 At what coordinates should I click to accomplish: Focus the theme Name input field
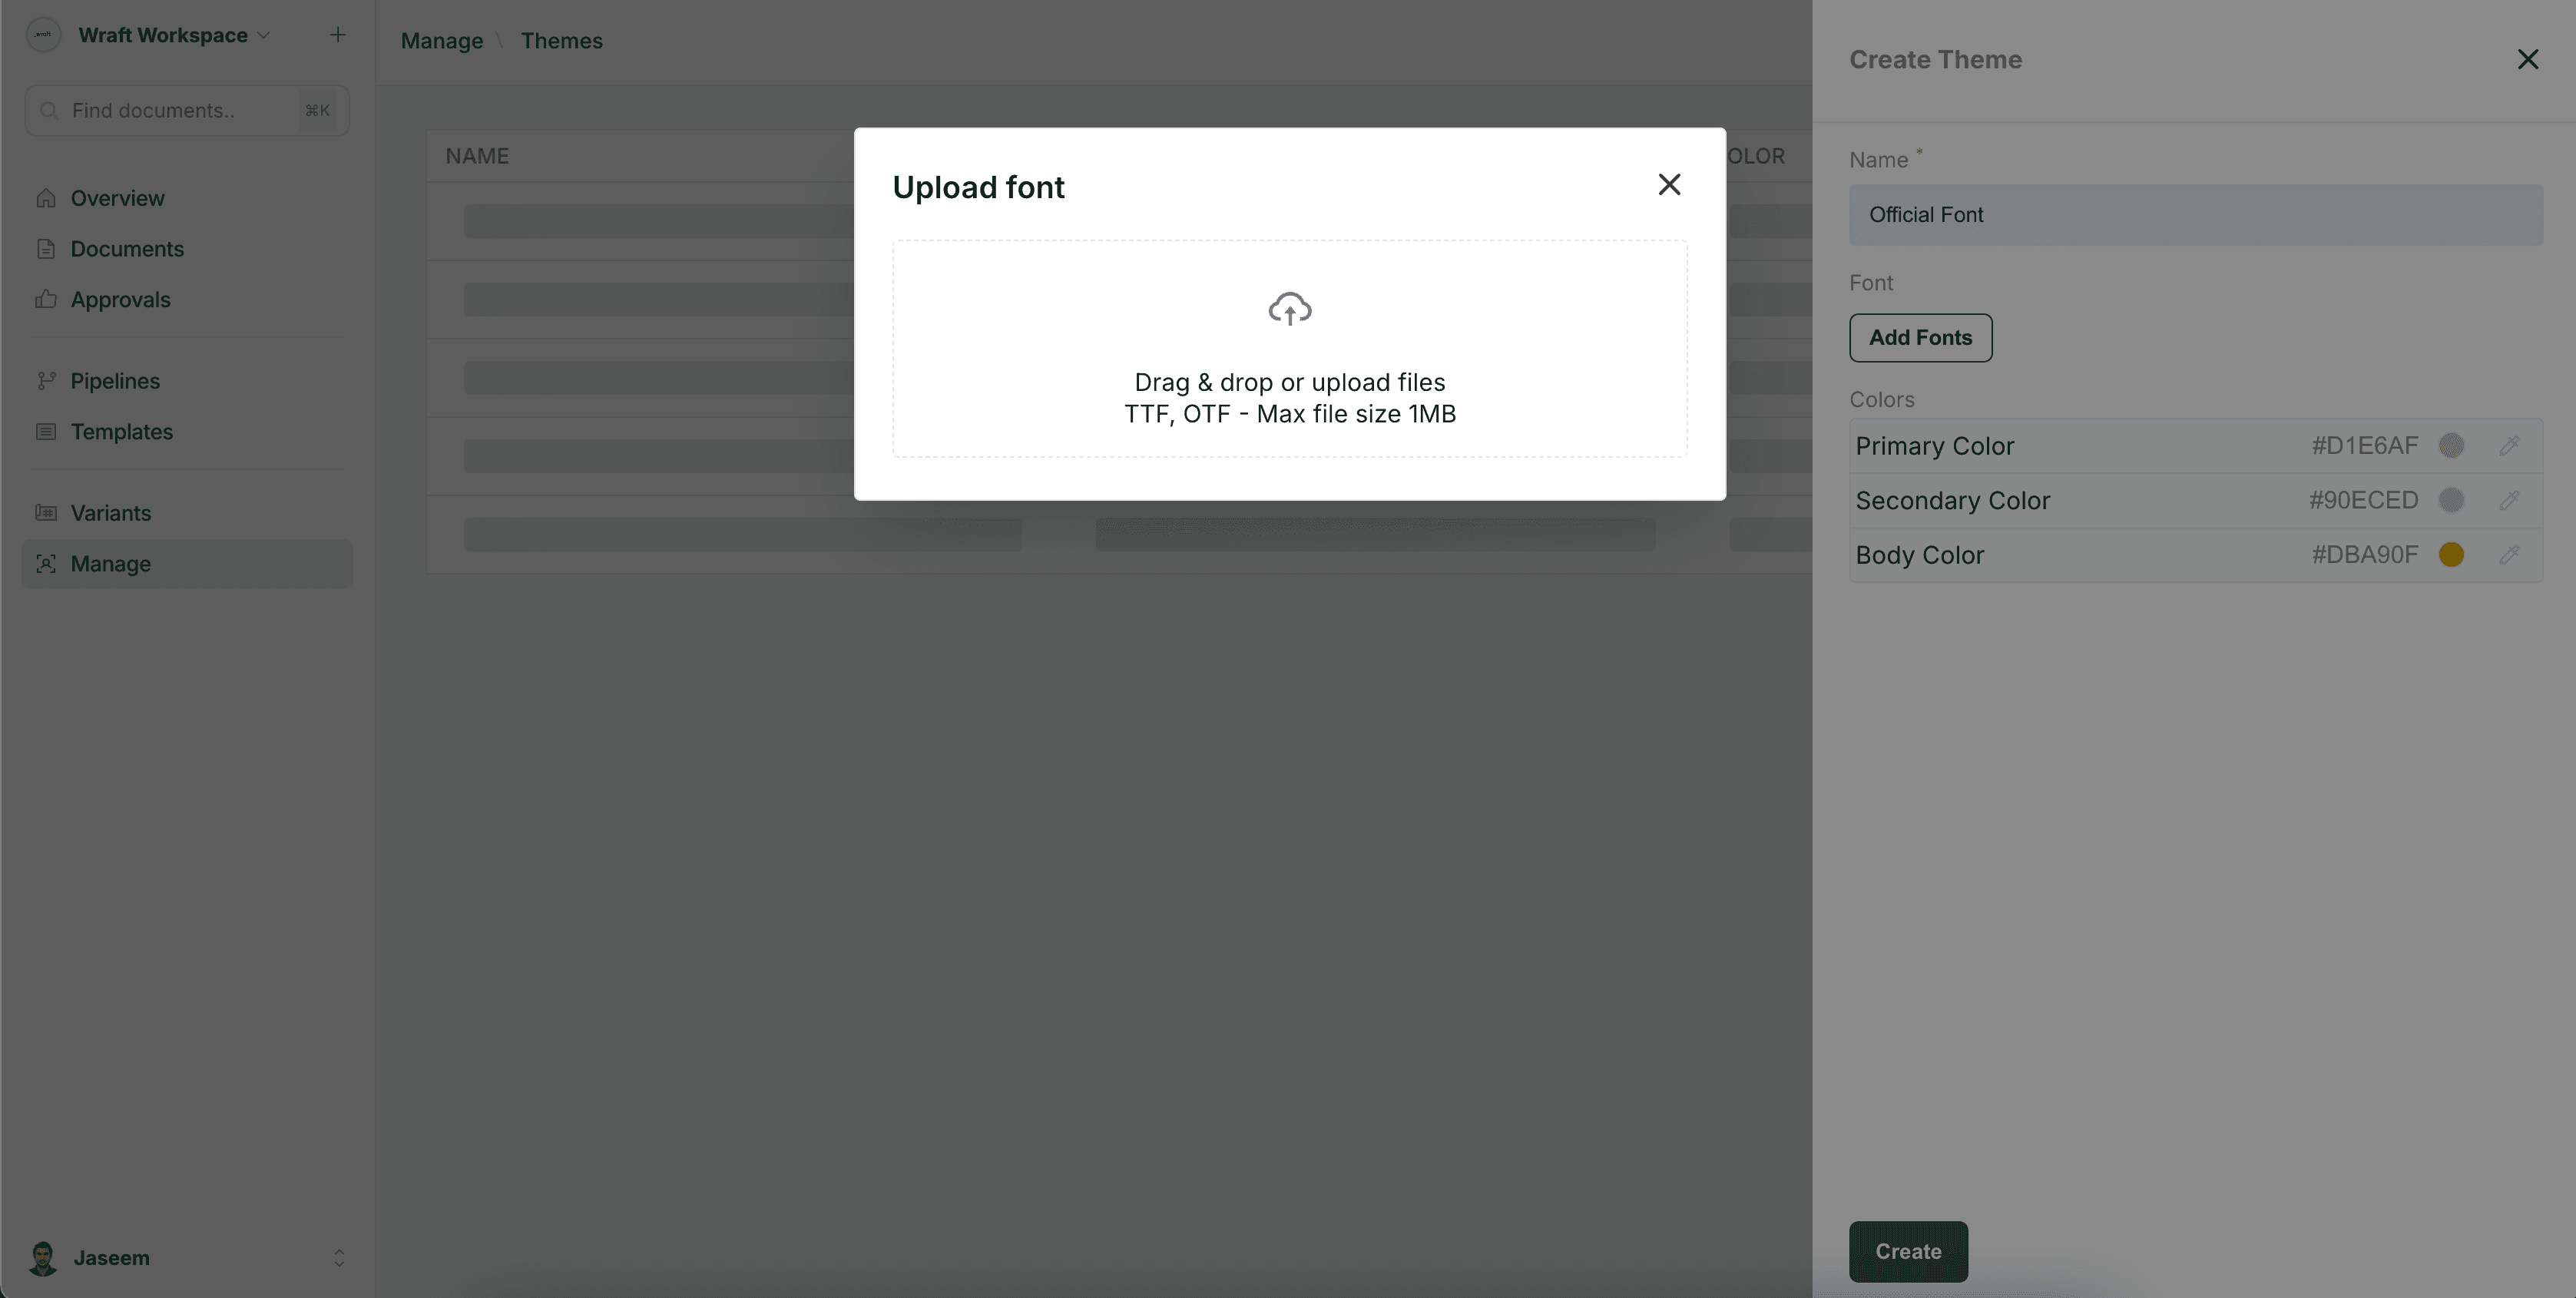coord(2196,215)
